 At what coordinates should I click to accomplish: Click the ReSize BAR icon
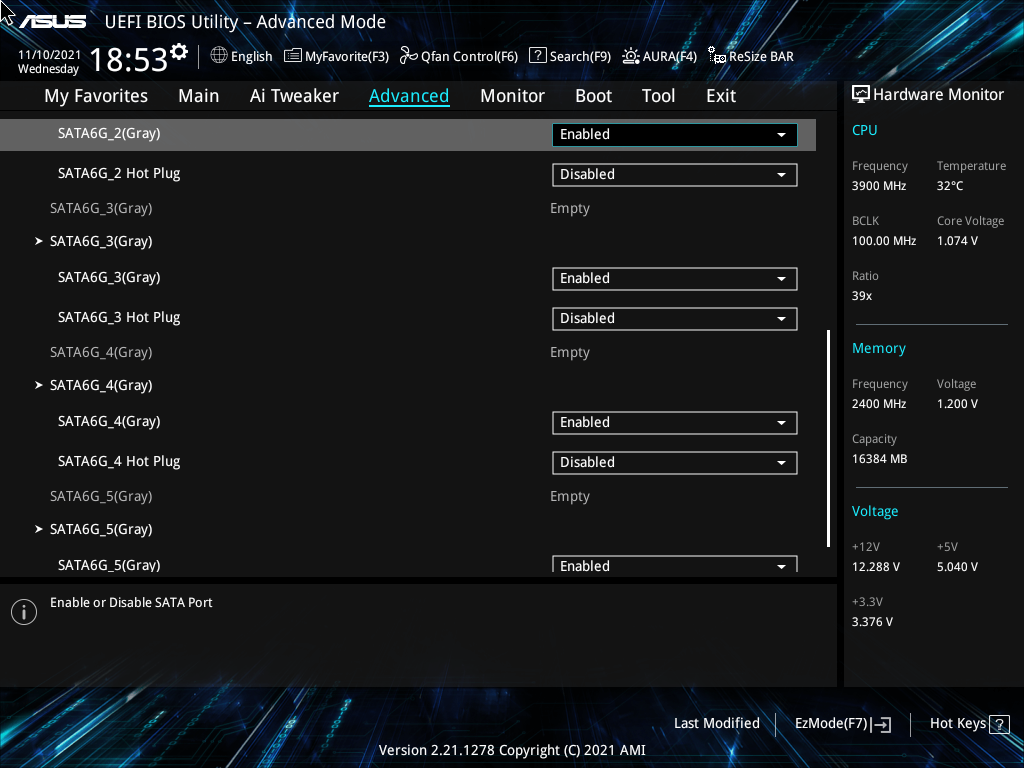point(717,56)
